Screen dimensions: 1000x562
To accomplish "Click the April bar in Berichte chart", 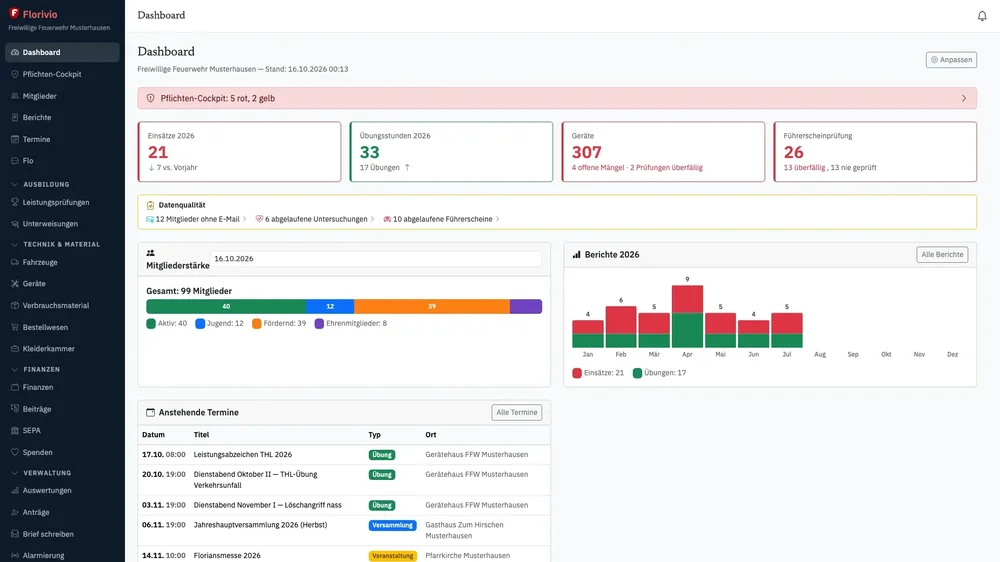I will click(x=687, y=316).
